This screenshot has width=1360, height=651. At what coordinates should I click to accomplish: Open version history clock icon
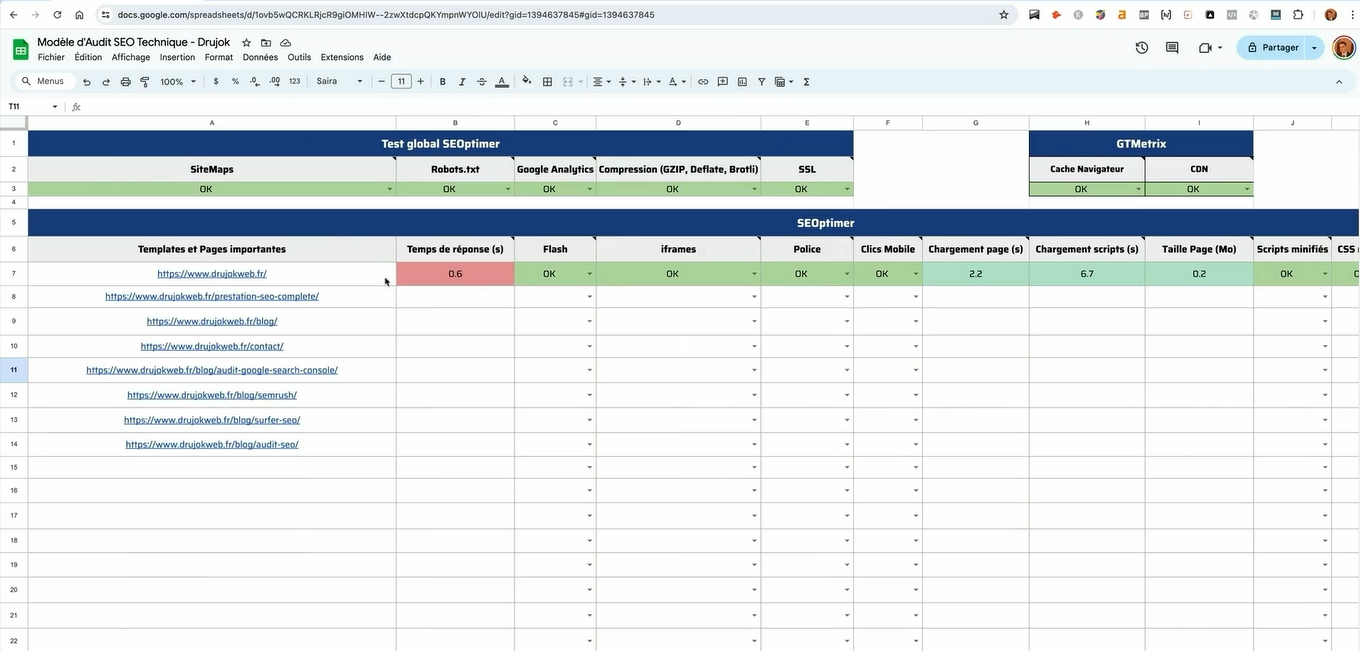(1142, 47)
